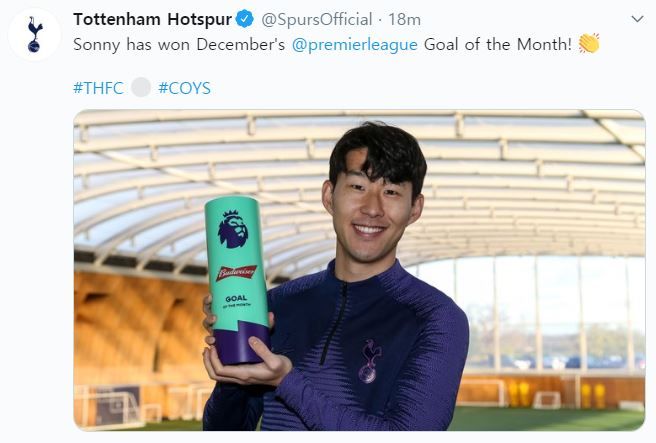Screen dimensions: 656x443
Task: Open the tweet photo of Sonny
Action: click(359, 270)
